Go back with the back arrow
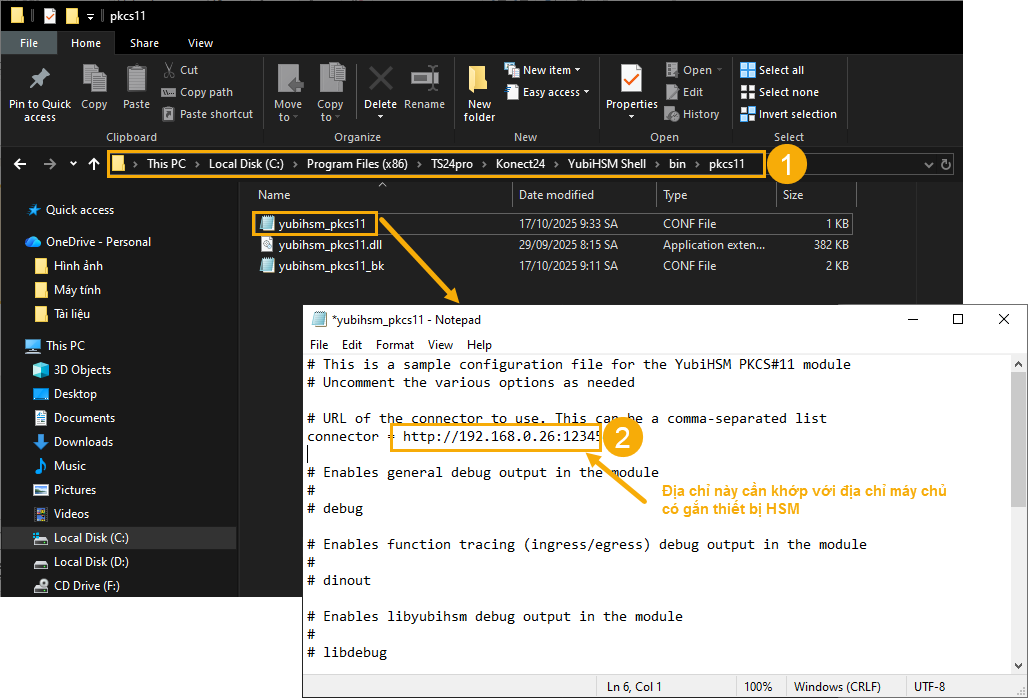The width and height of the screenshot is (1028, 698). [20, 164]
